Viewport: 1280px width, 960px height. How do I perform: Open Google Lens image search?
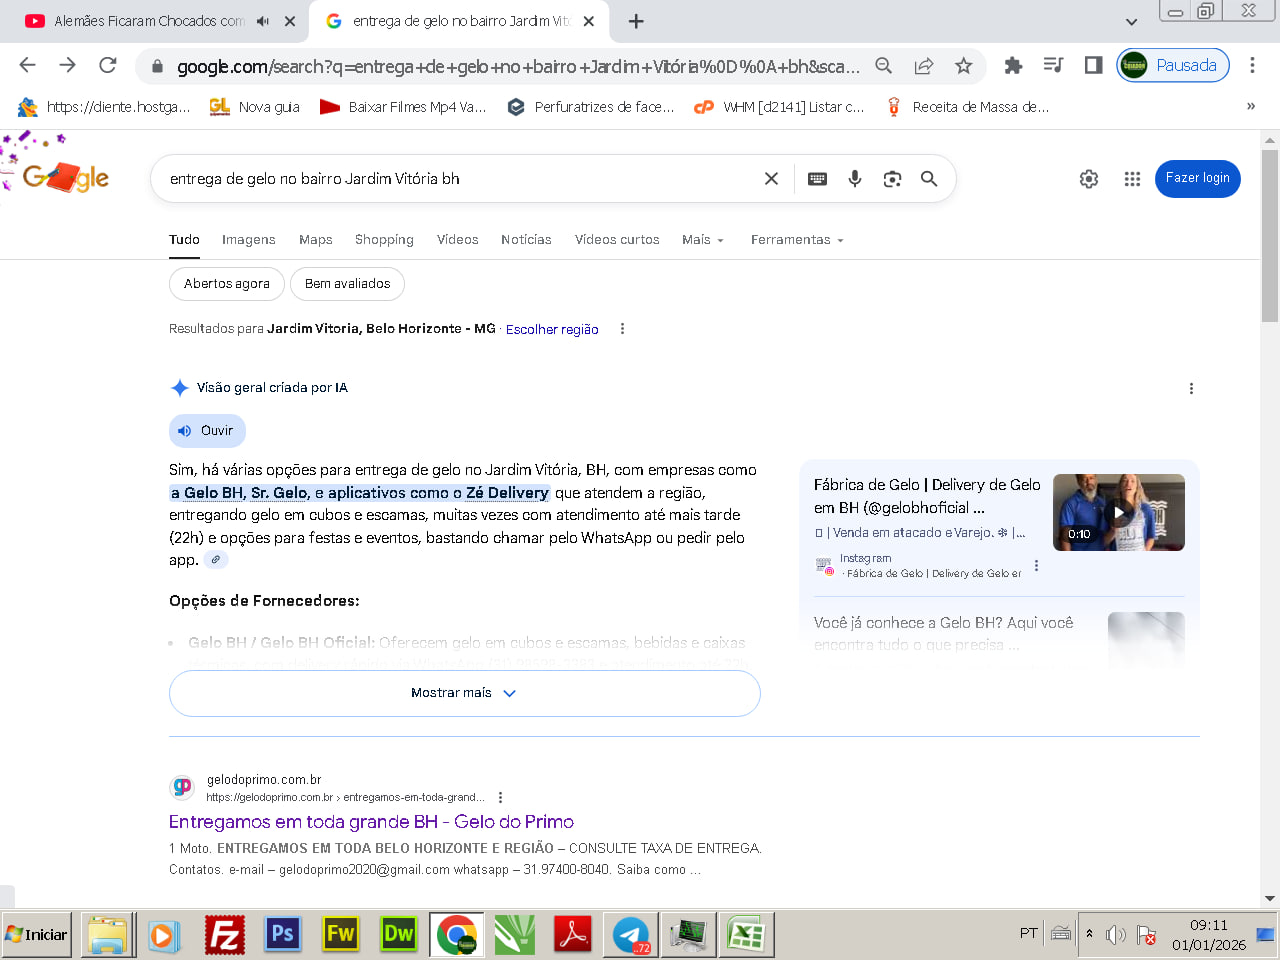pyautogui.click(x=892, y=179)
